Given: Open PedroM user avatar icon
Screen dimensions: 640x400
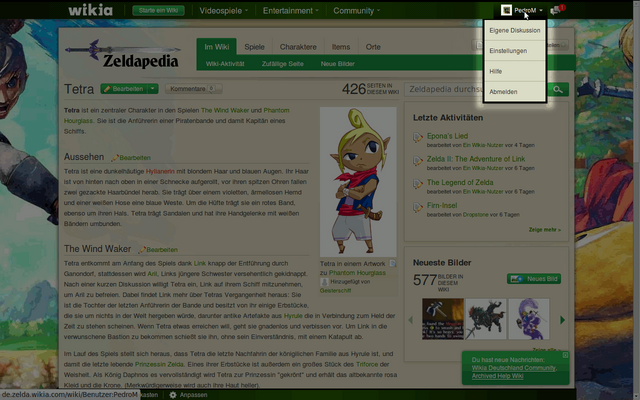Looking at the screenshot, I should click(x=506, y=10).
